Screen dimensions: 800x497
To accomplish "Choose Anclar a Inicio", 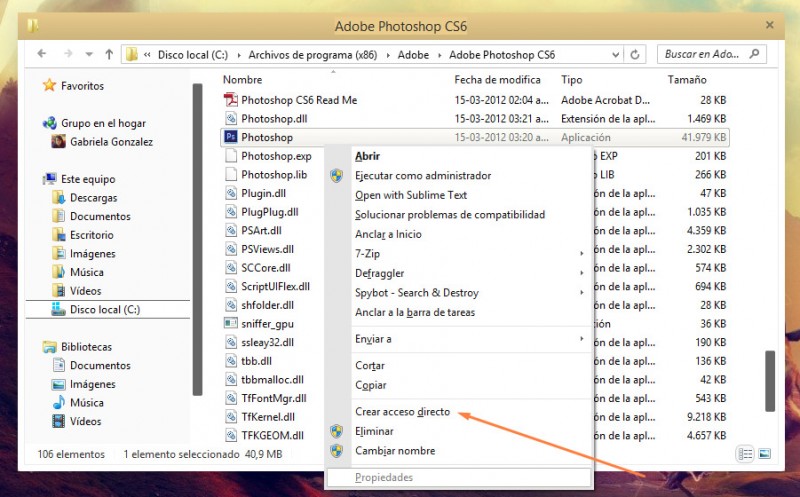I will click(388, 234).
